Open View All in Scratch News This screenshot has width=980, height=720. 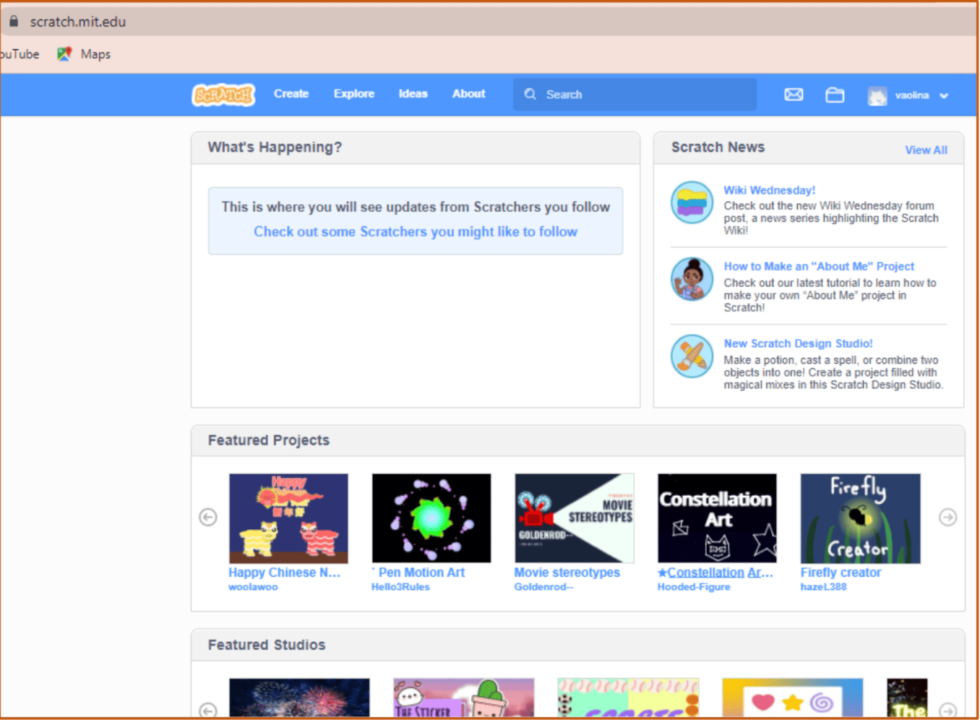925,149
